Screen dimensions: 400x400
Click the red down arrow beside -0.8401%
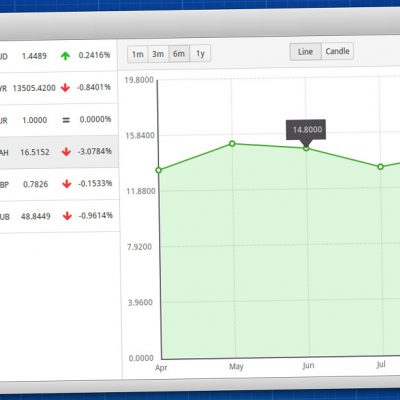pos(65,88)
